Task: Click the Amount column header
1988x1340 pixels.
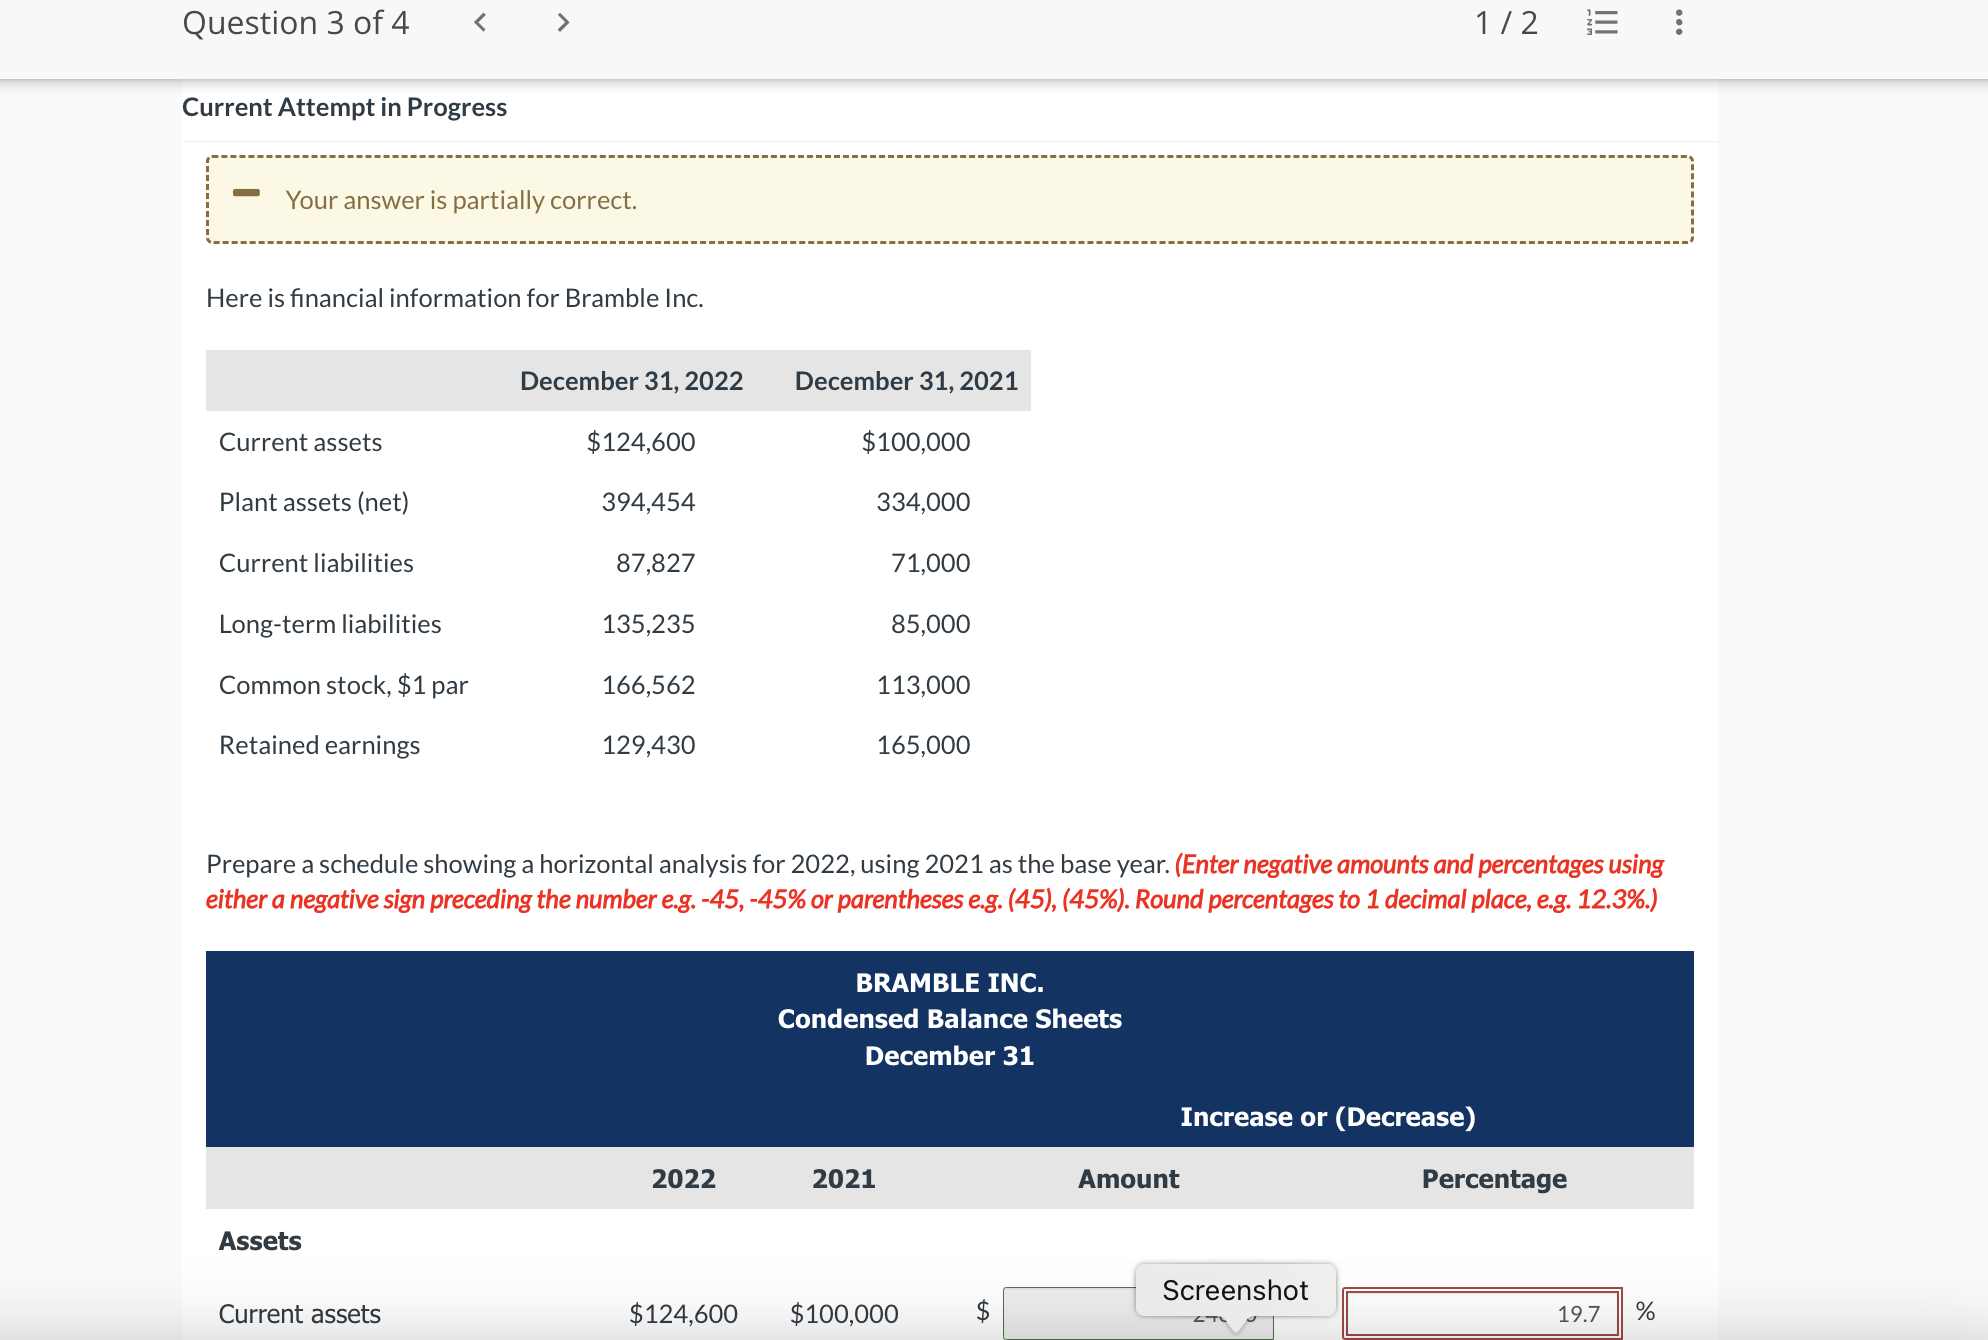Action: [x=1128, y=1179]
